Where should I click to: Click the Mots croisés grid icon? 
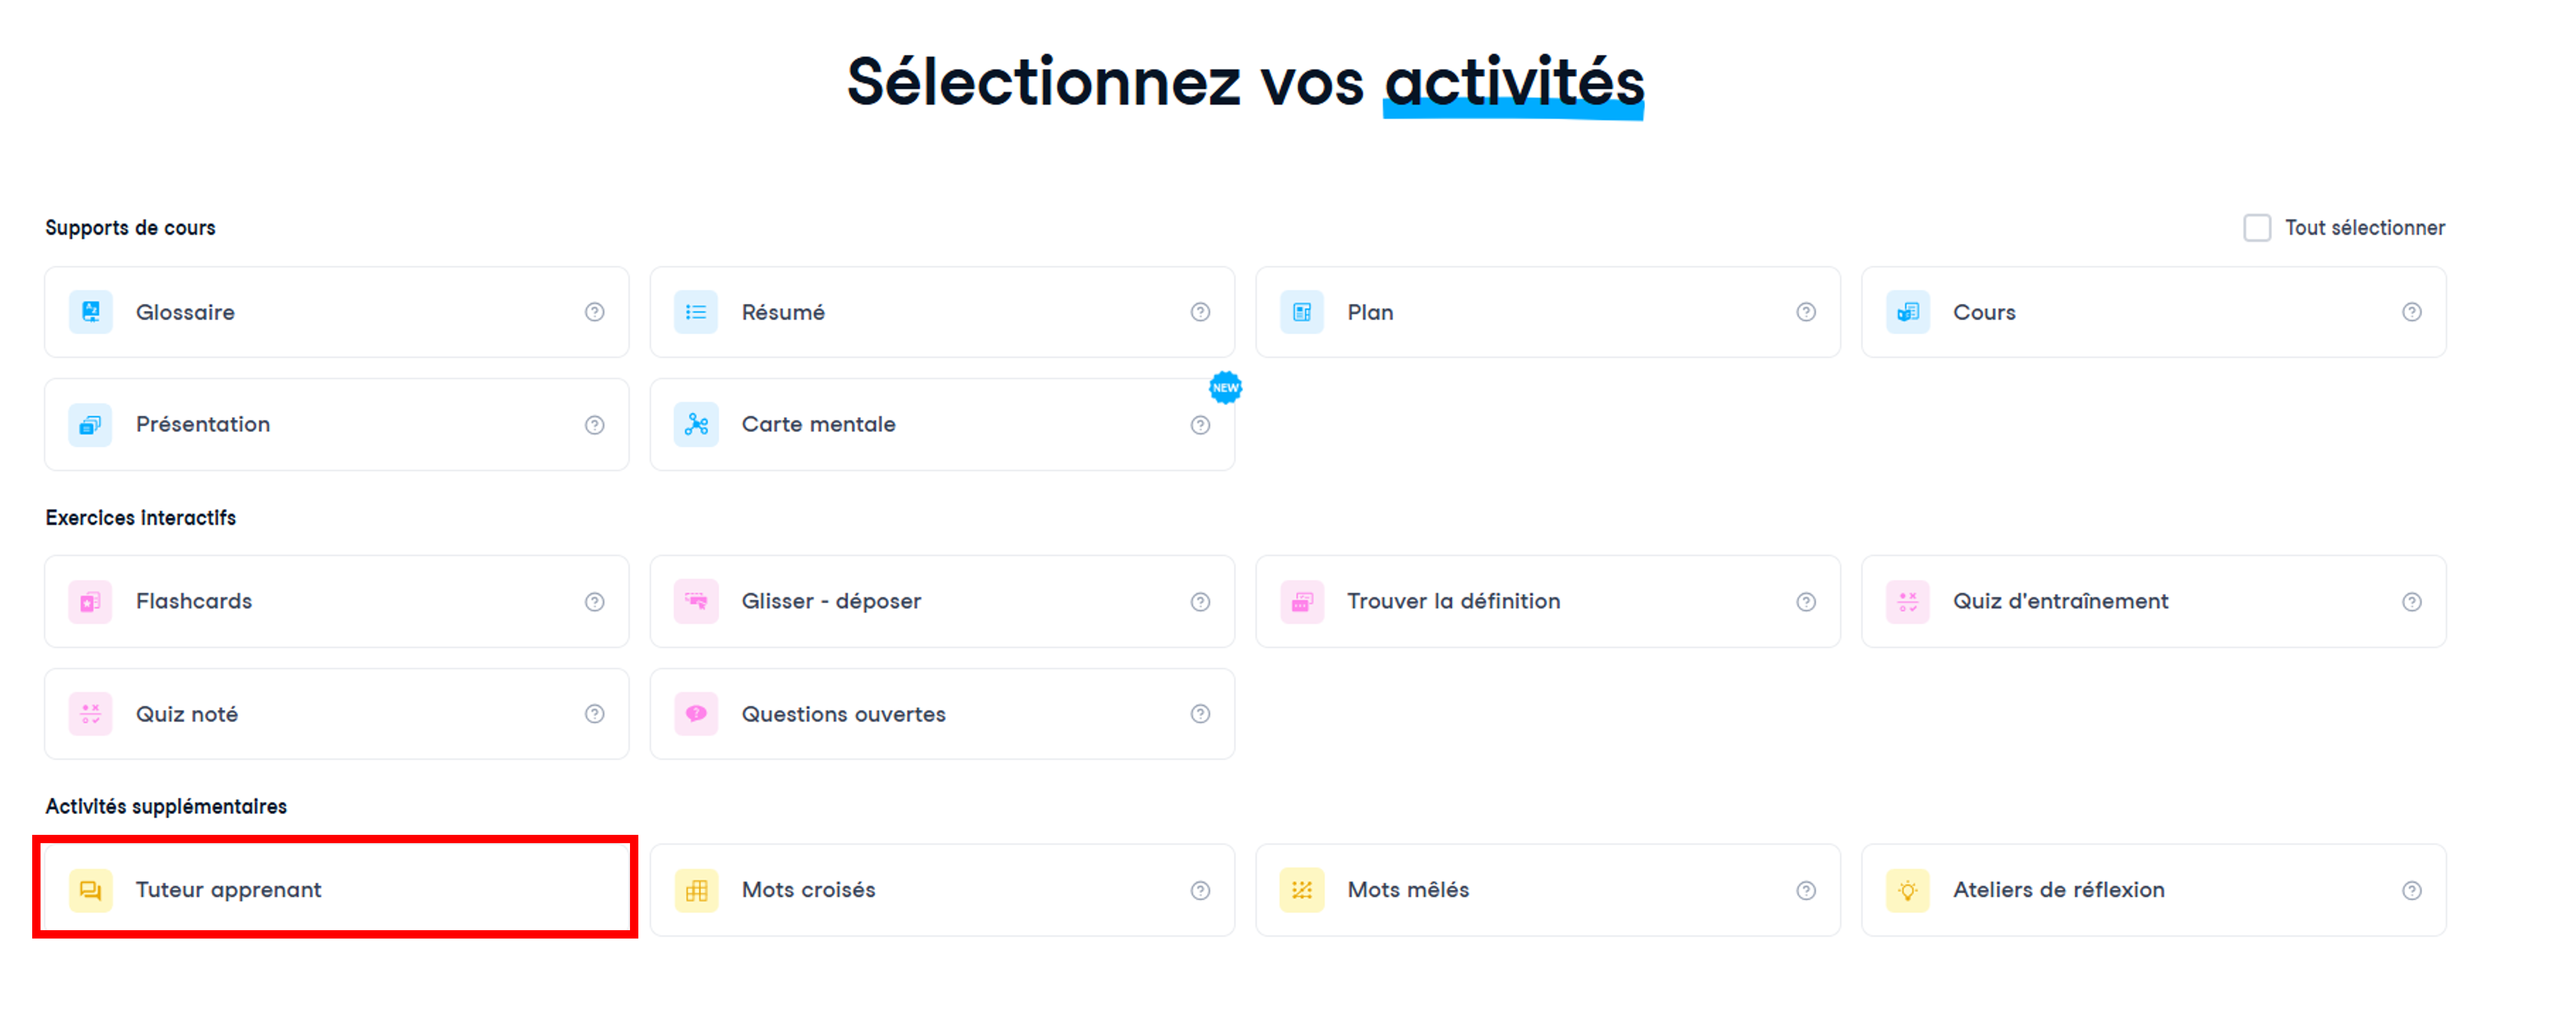(696, 891)
